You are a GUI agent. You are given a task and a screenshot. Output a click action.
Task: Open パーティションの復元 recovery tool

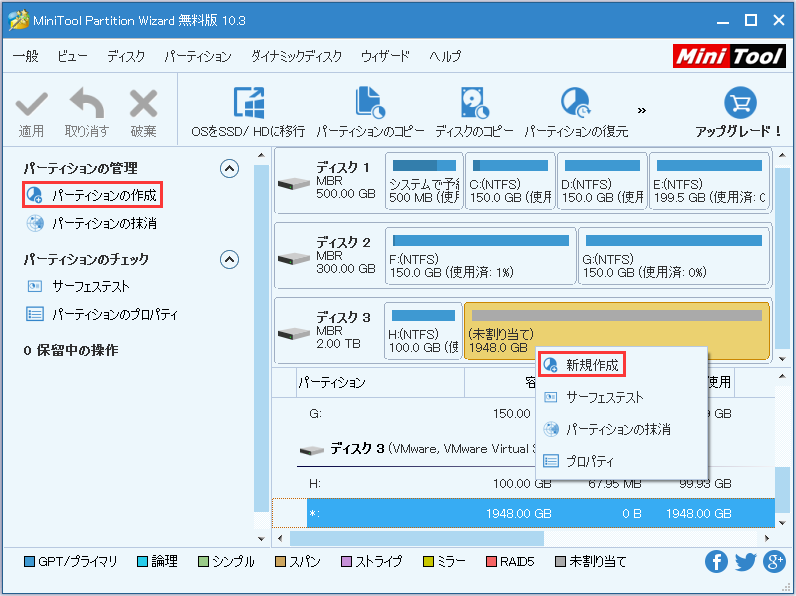point(576,104)
